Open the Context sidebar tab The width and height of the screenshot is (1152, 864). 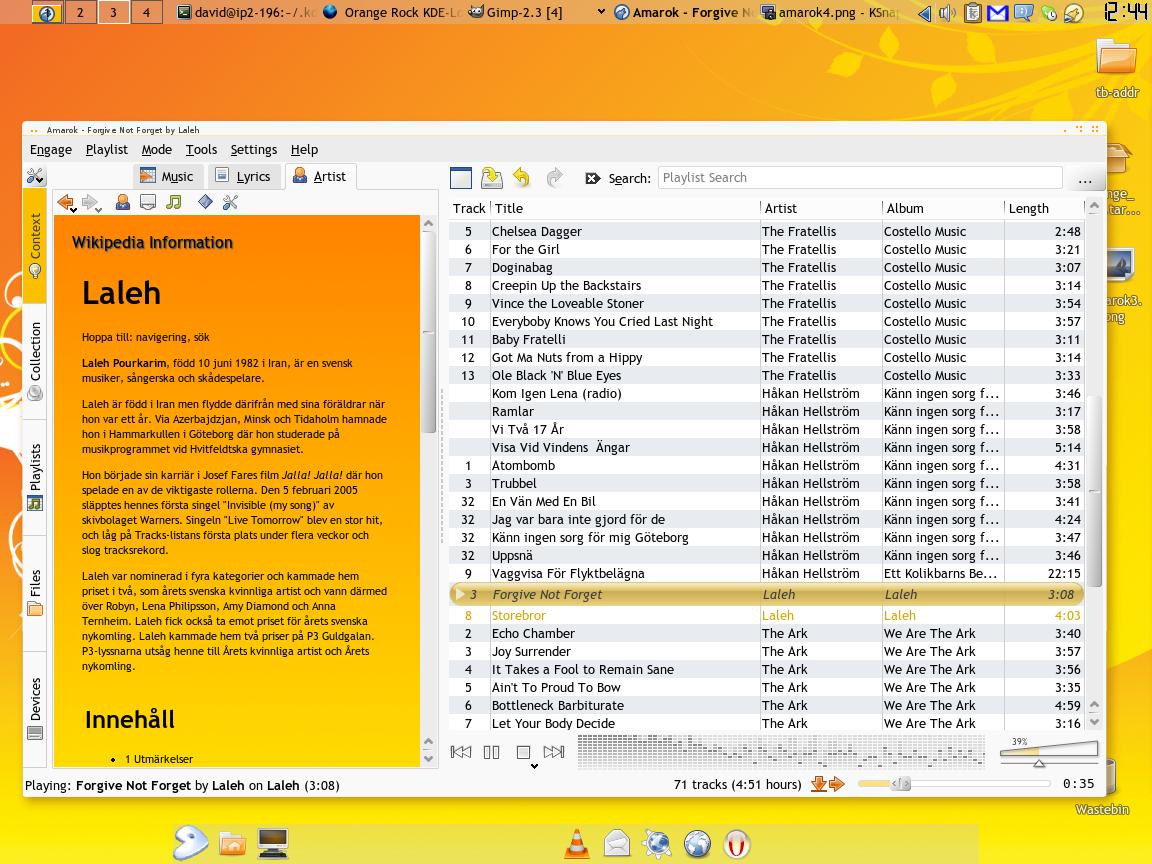coord(35,246)
